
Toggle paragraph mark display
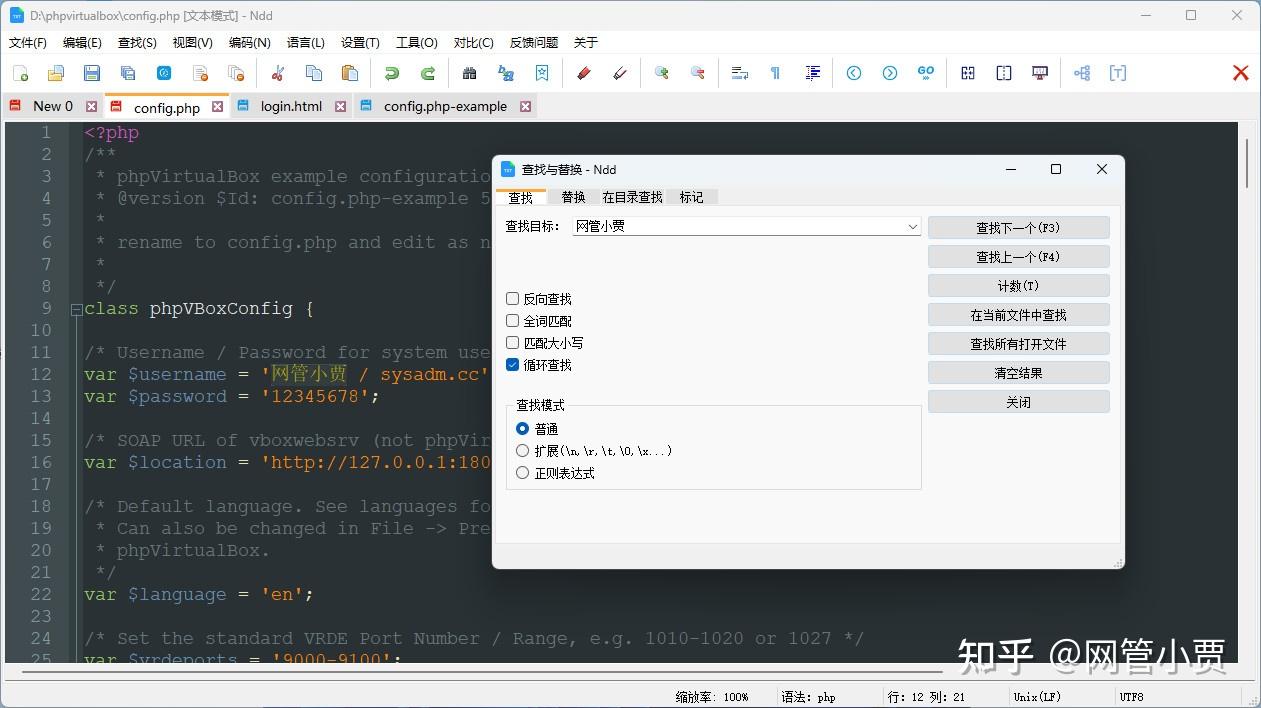[777, 73]
